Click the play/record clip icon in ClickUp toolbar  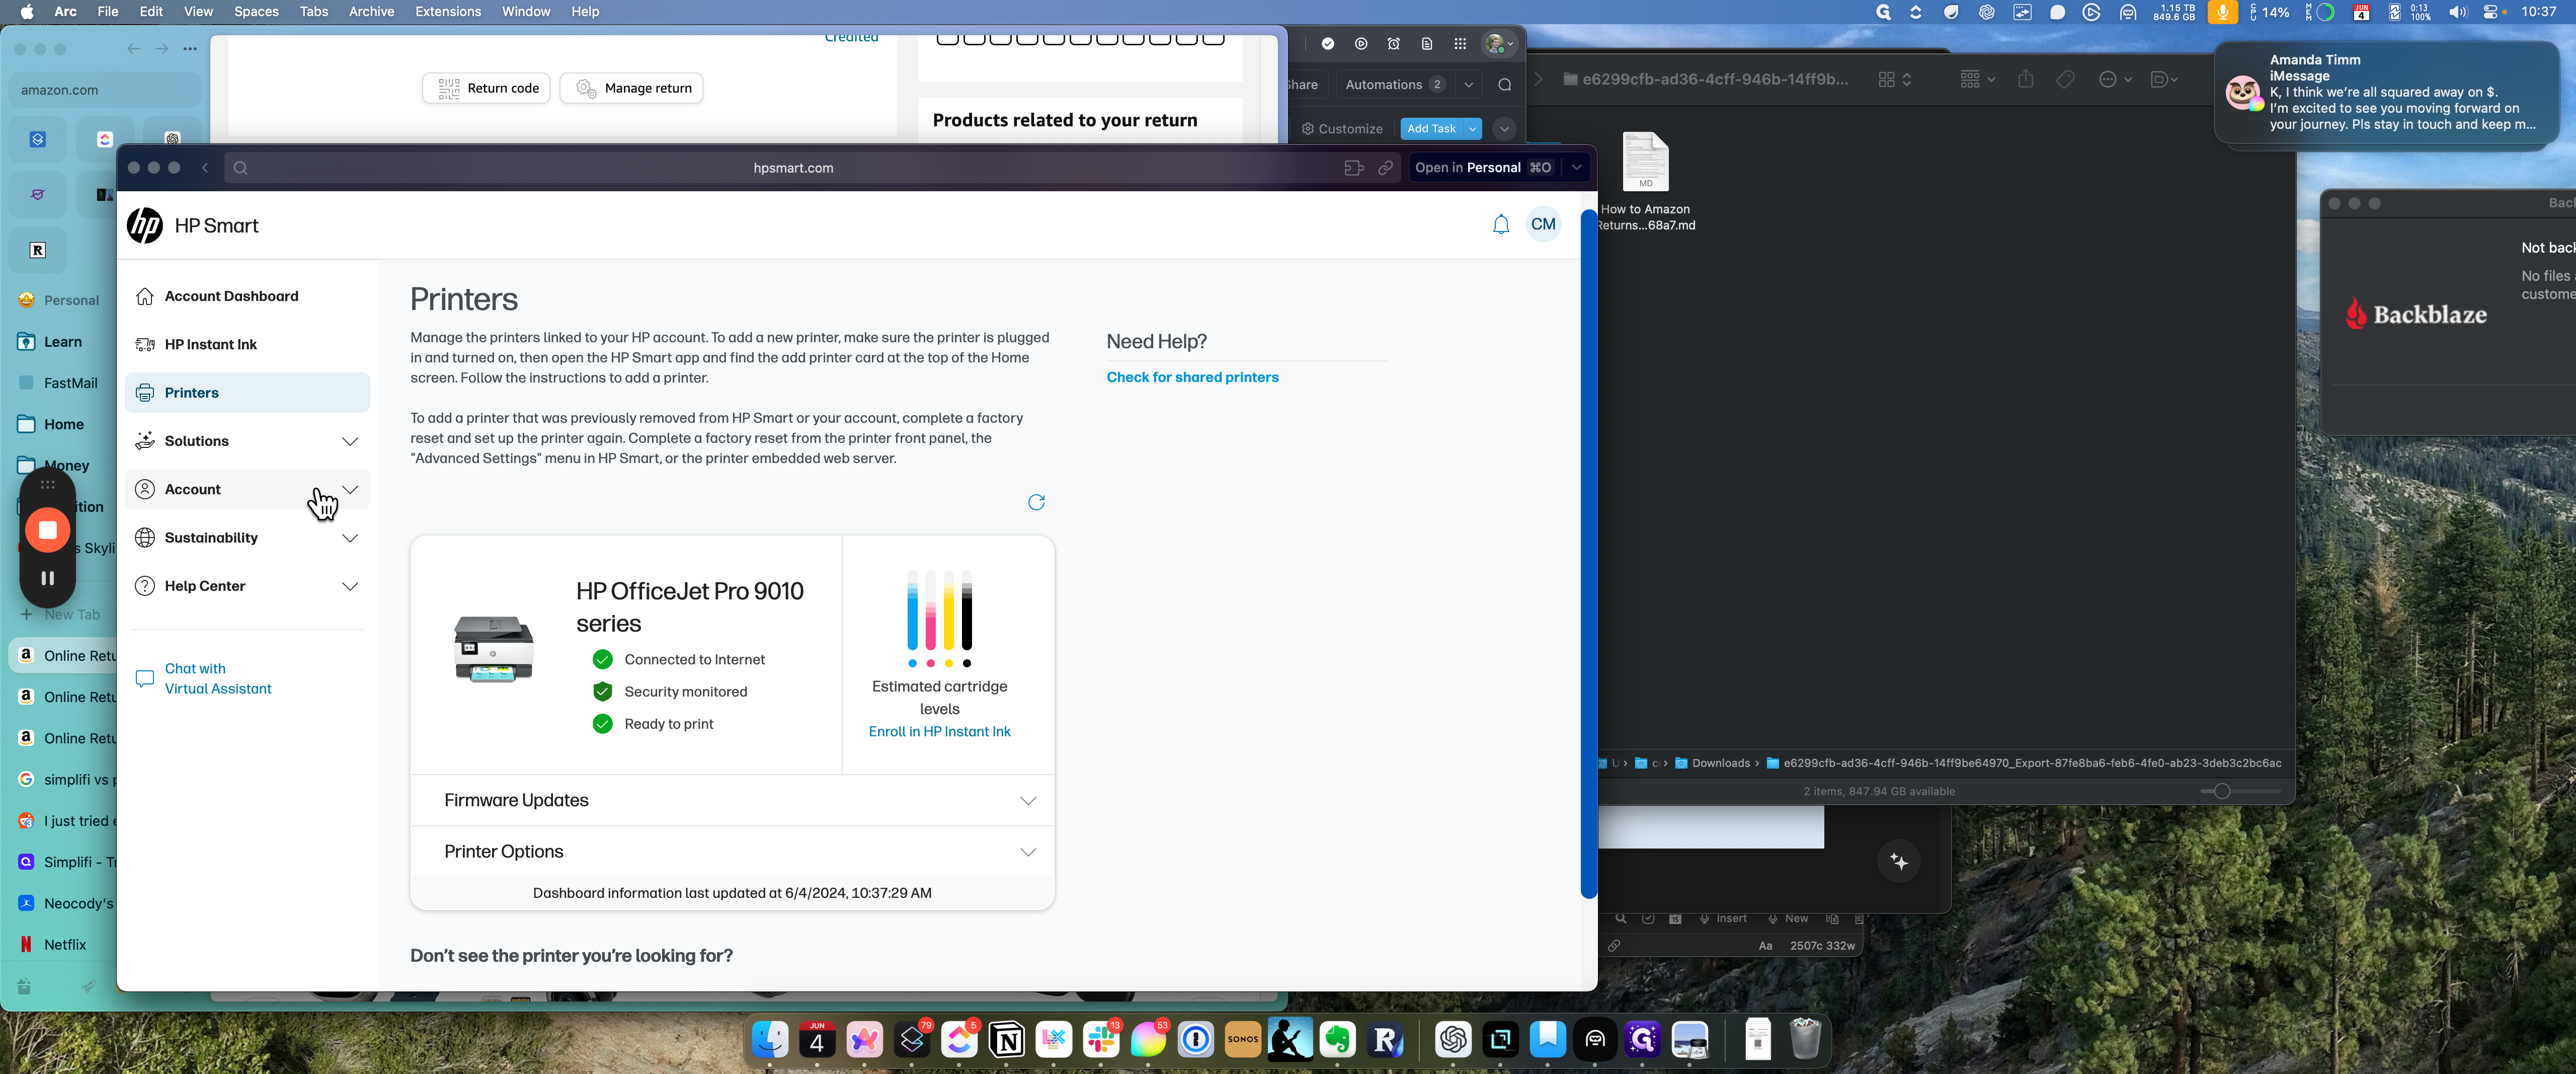1361,44
